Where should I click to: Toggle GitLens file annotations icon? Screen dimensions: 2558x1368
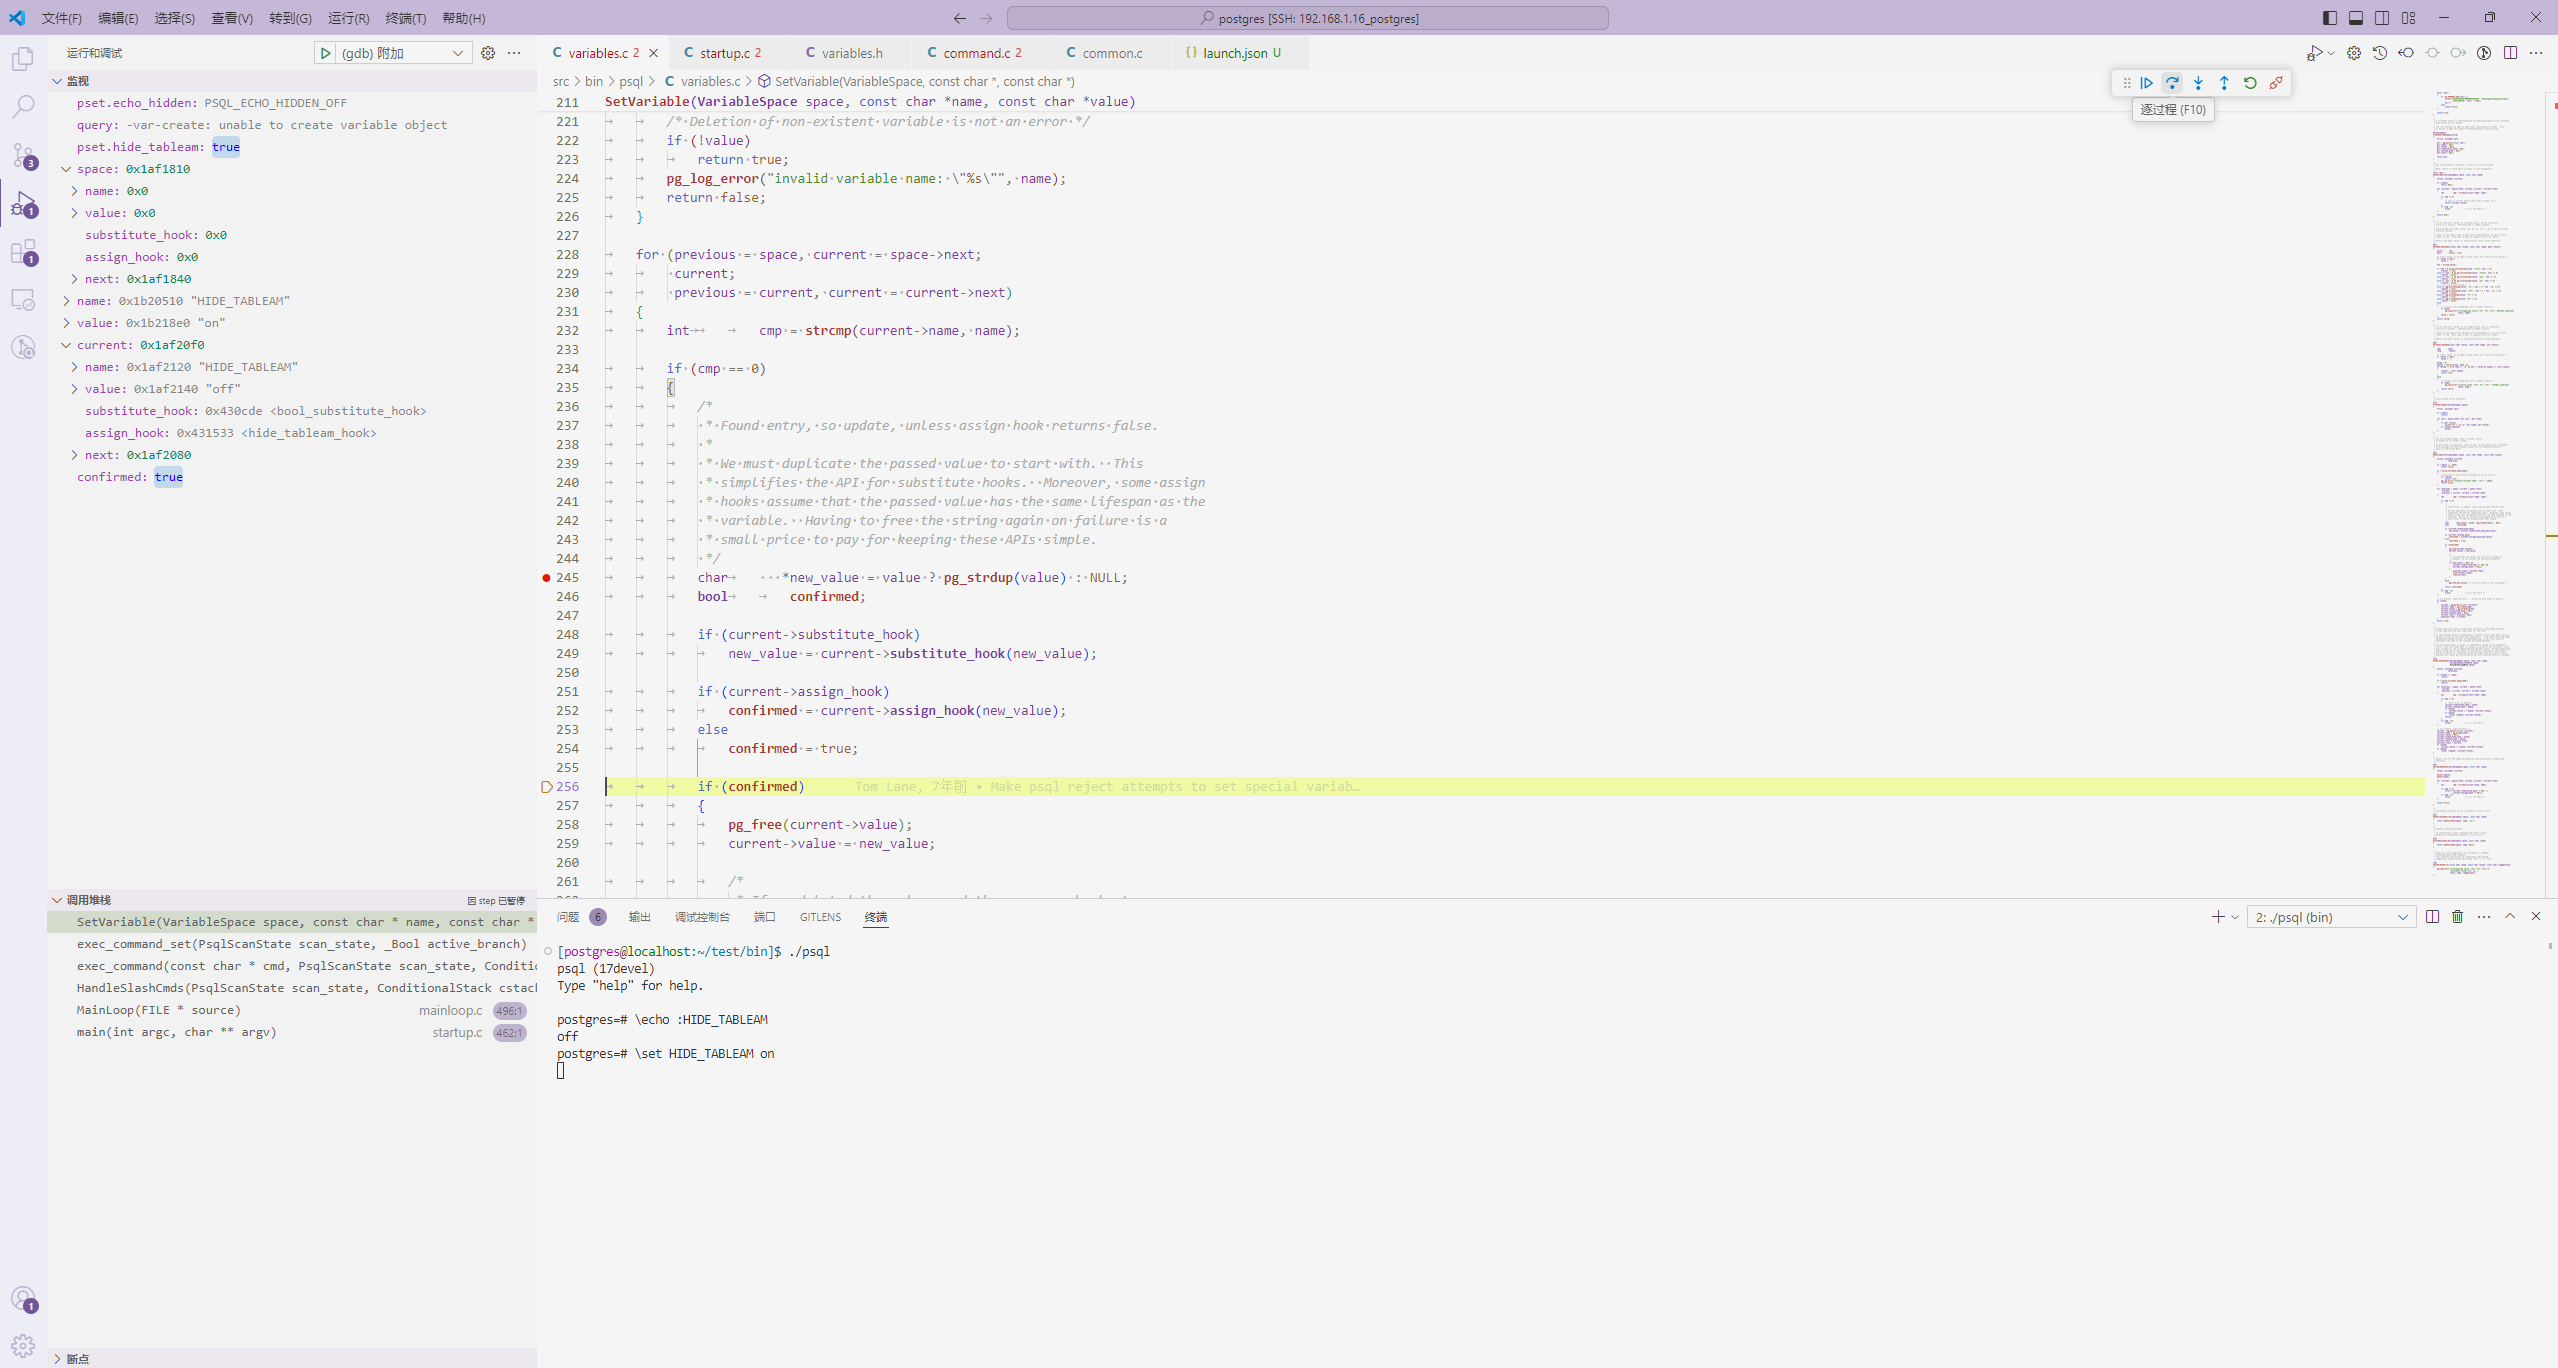(x=2484, y=53)
